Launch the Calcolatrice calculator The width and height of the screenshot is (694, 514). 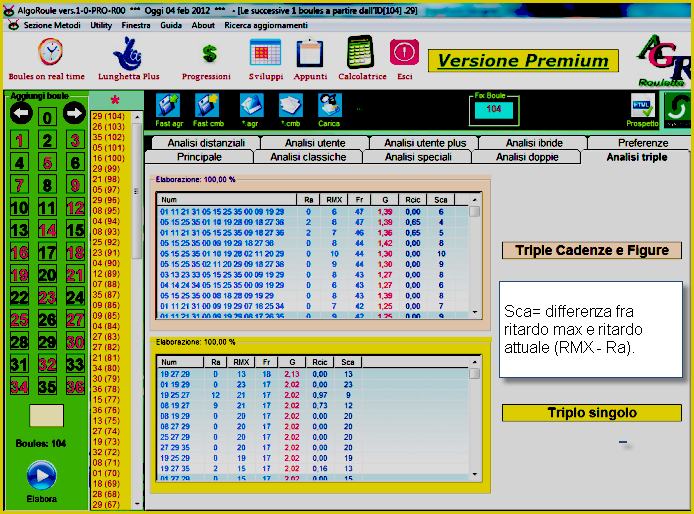[360, 52]
